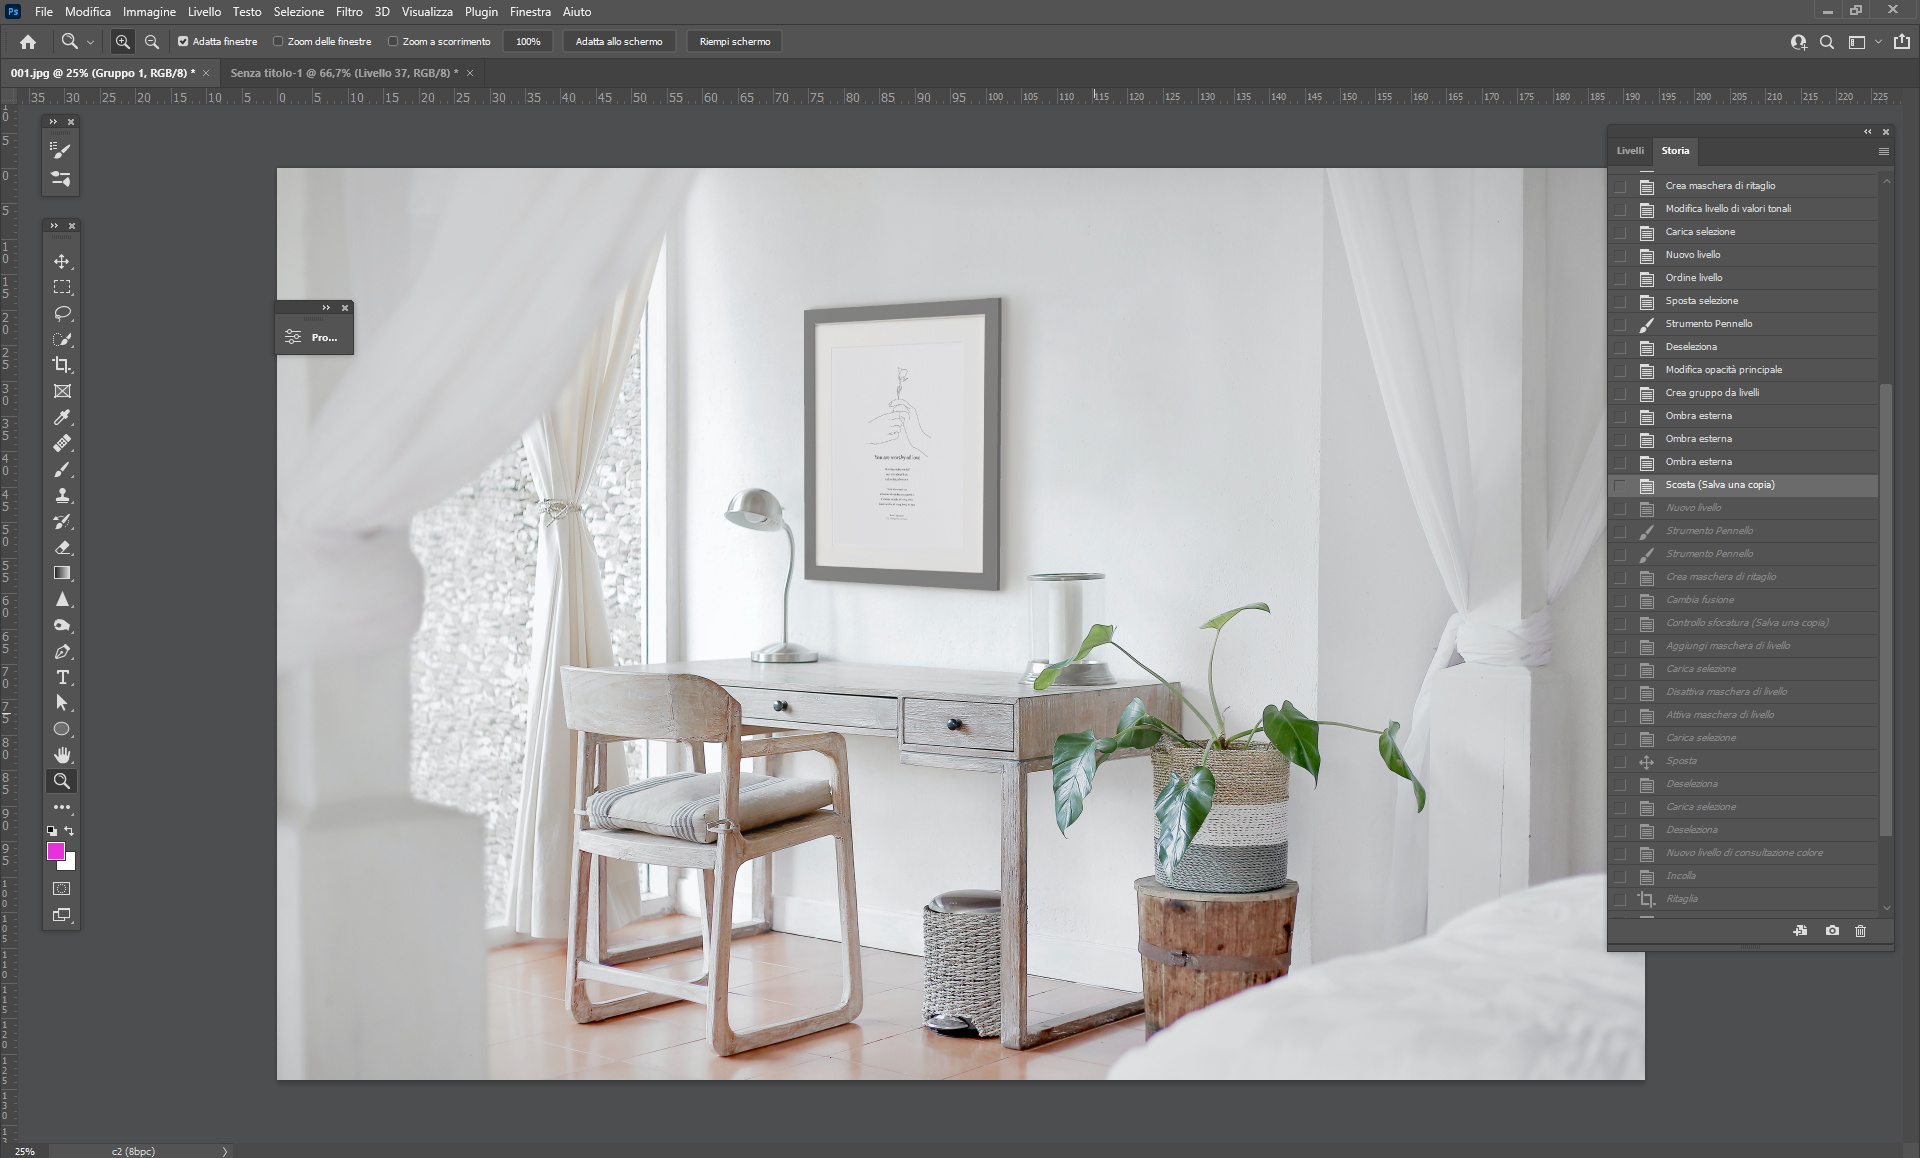Open the zoom tool preset dropdown
Screen dimensions: 1920x1158
coord(90,42)
